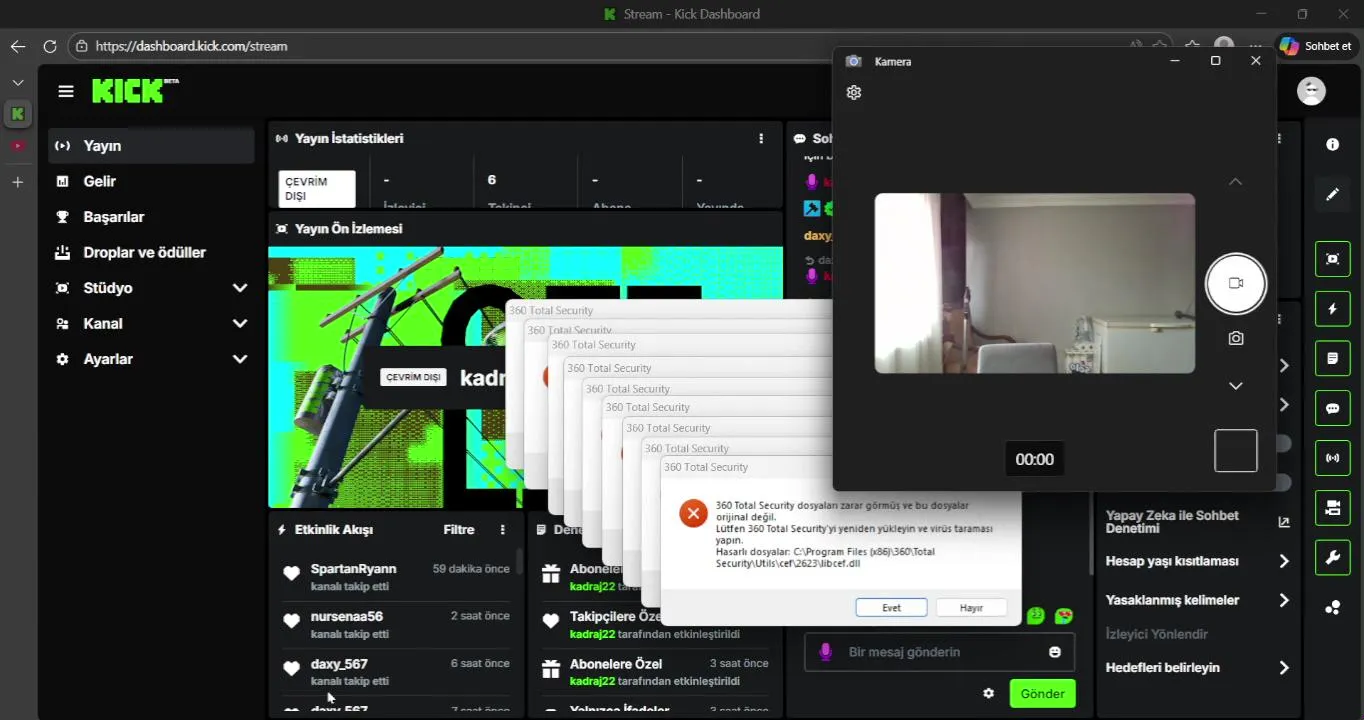The width and height of the screenshot is (1364, 720).
Task: Click the camera live preview
Action: (1035, 283)
